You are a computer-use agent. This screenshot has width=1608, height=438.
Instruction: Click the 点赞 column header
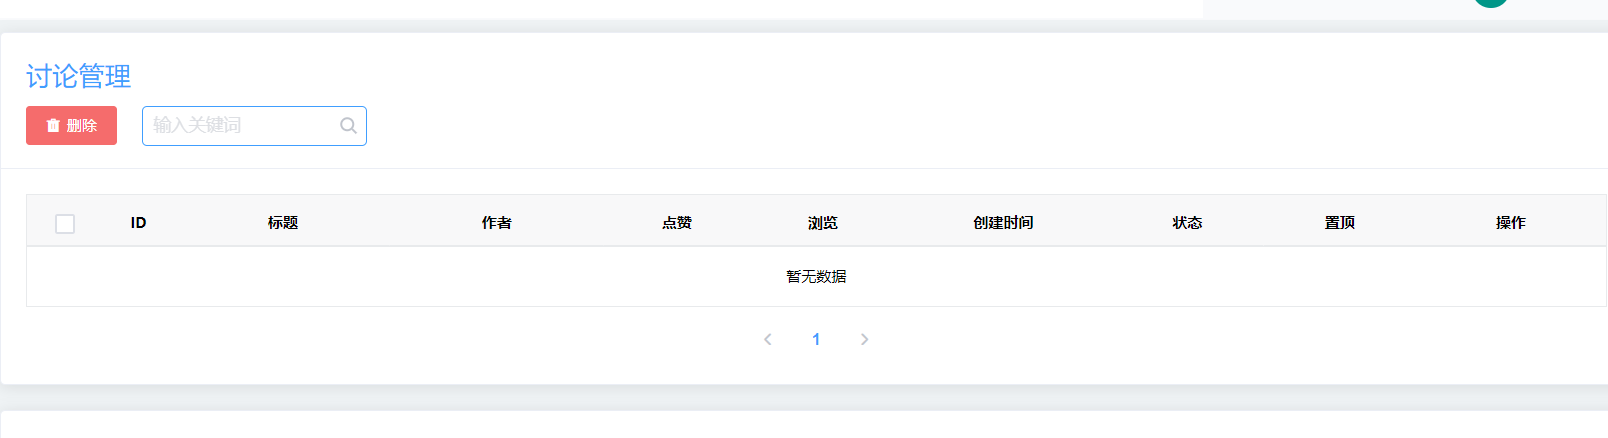point(677,222)
